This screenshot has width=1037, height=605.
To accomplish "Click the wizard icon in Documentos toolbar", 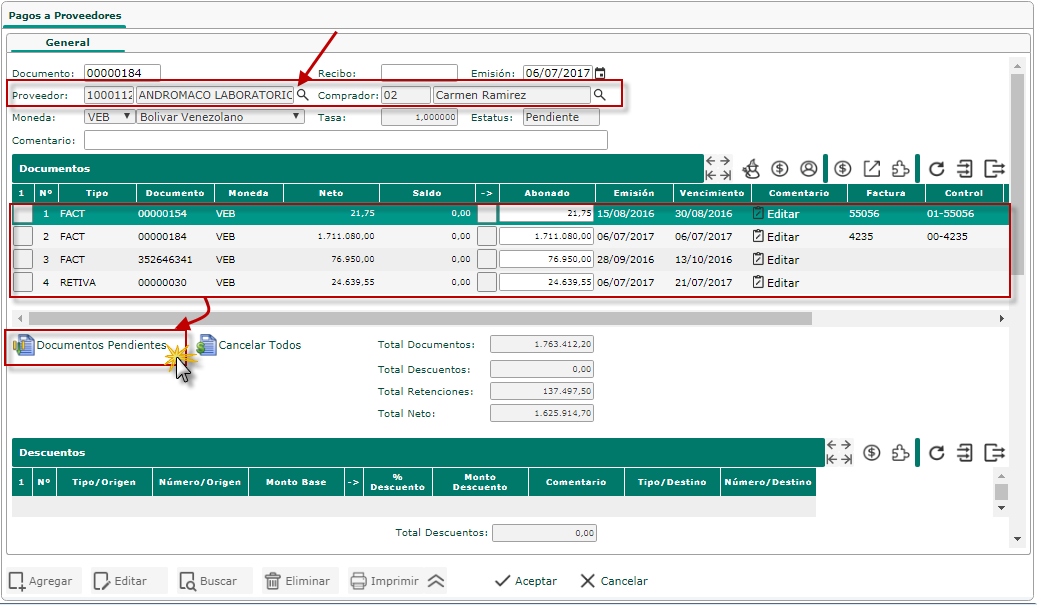I will coord(752,168).
